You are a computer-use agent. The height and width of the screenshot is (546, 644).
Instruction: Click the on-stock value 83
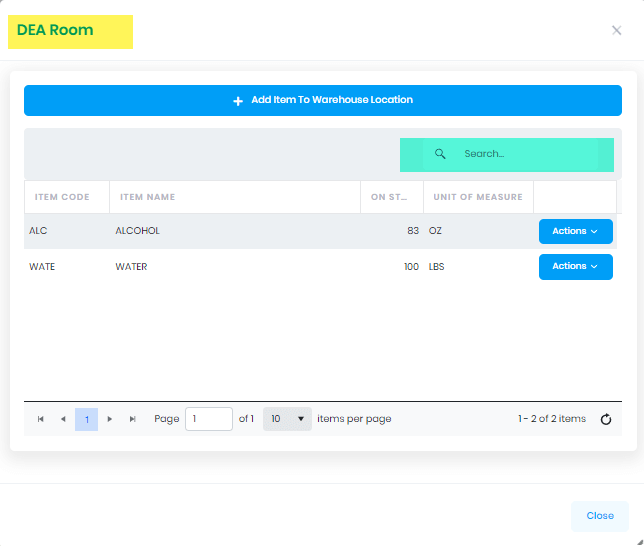tap(413, 231)
